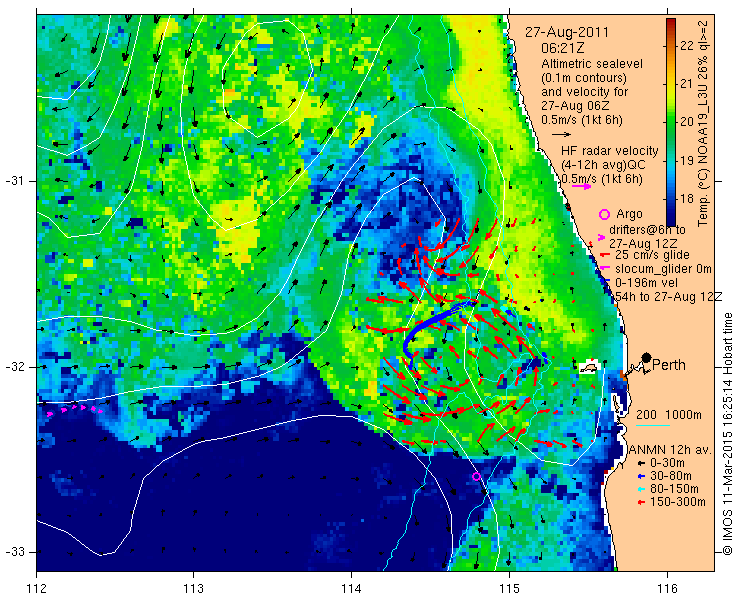Viewport: 740px width, 600px height.
Task: Click the '114' longitude axis label
Action: (x=352, y=589)
